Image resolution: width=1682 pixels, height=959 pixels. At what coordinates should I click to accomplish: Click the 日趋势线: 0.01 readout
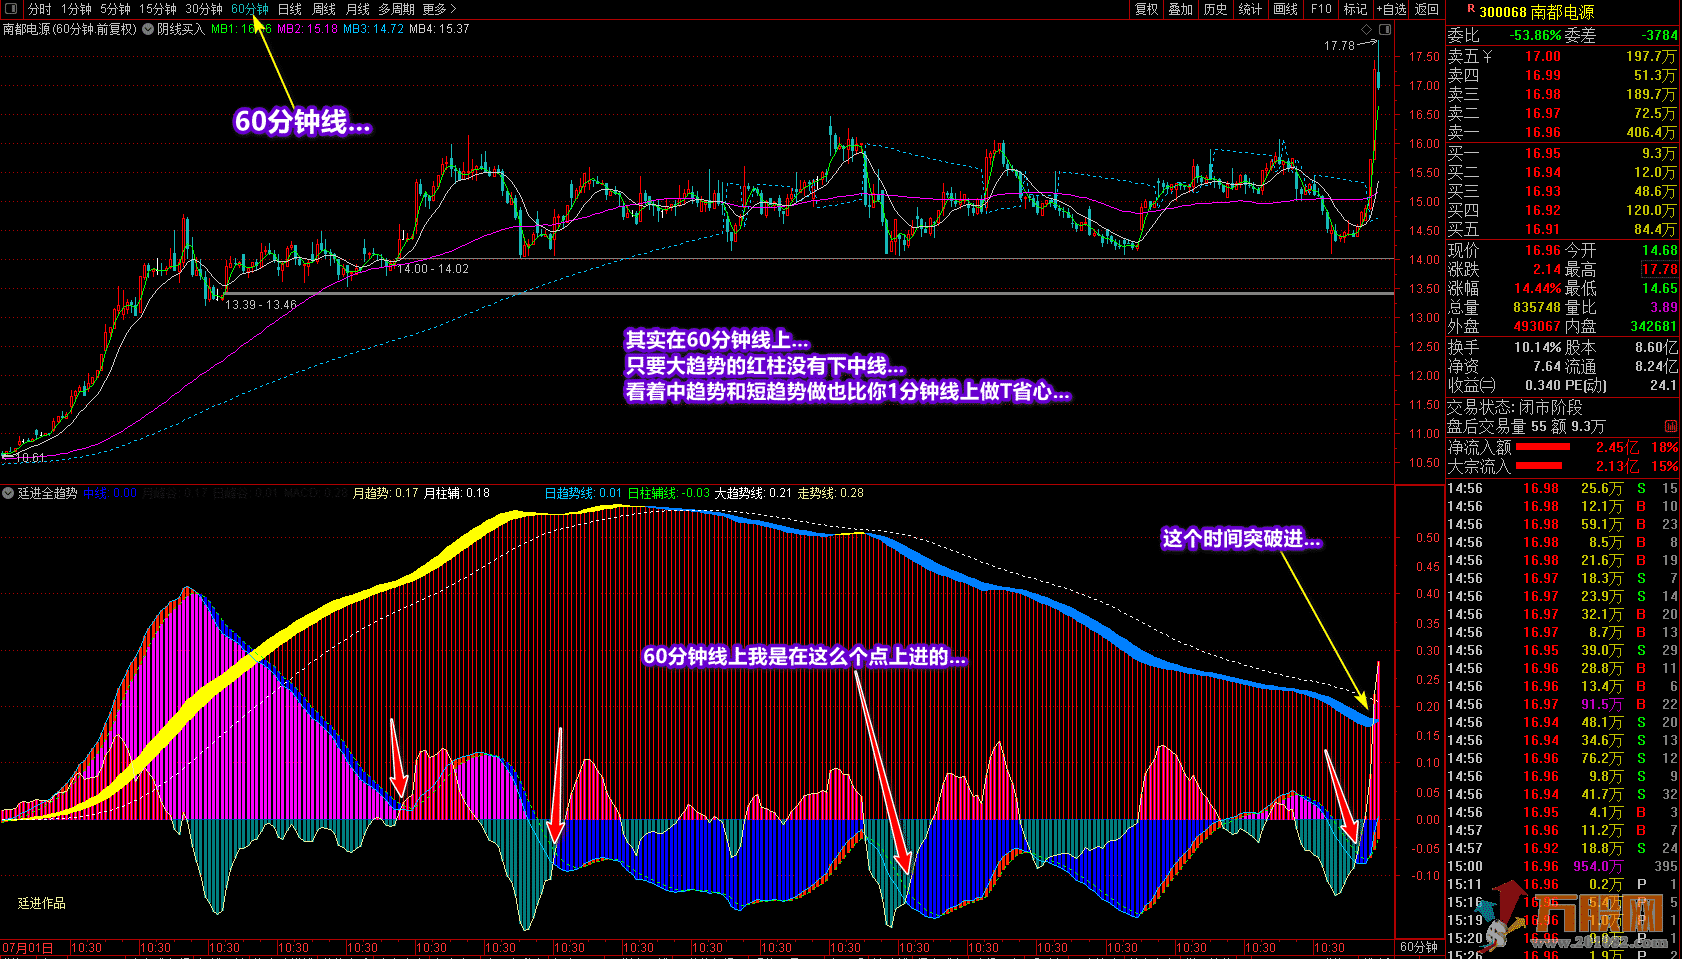(x=583, y=493)
